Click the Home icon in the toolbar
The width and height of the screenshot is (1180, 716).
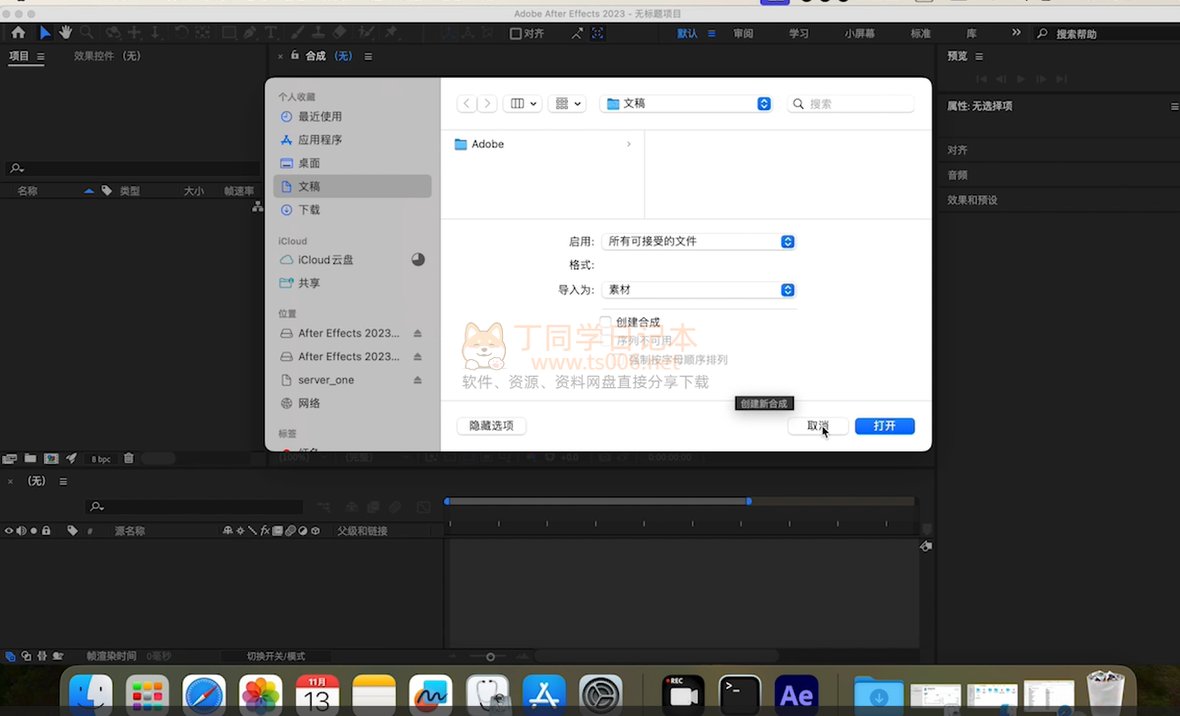click(18, 33)
